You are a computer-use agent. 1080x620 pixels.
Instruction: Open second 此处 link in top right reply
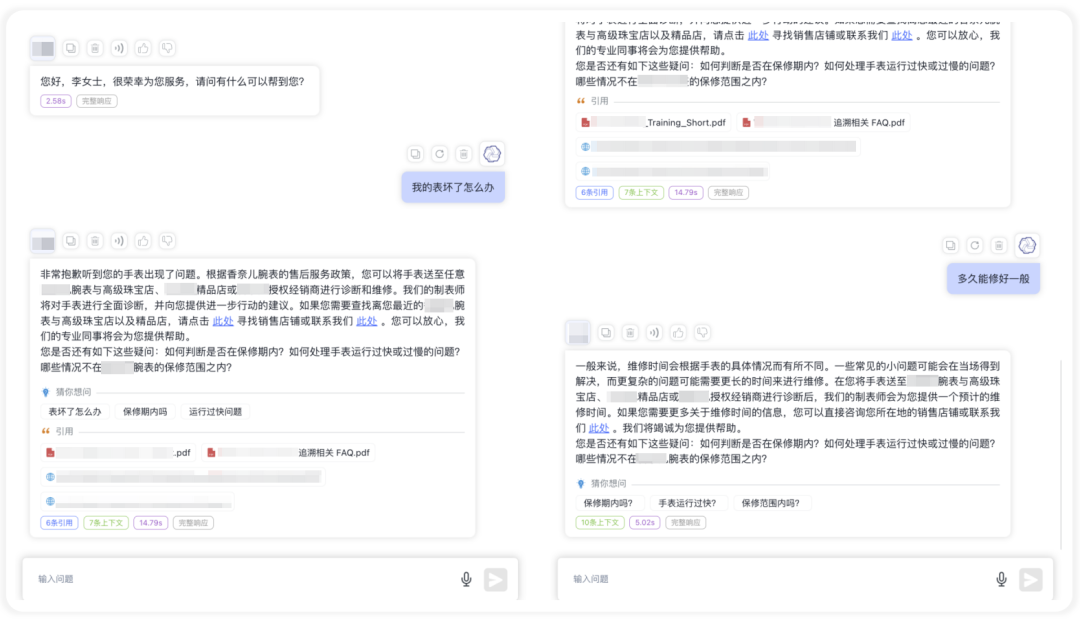pos(902,35)
